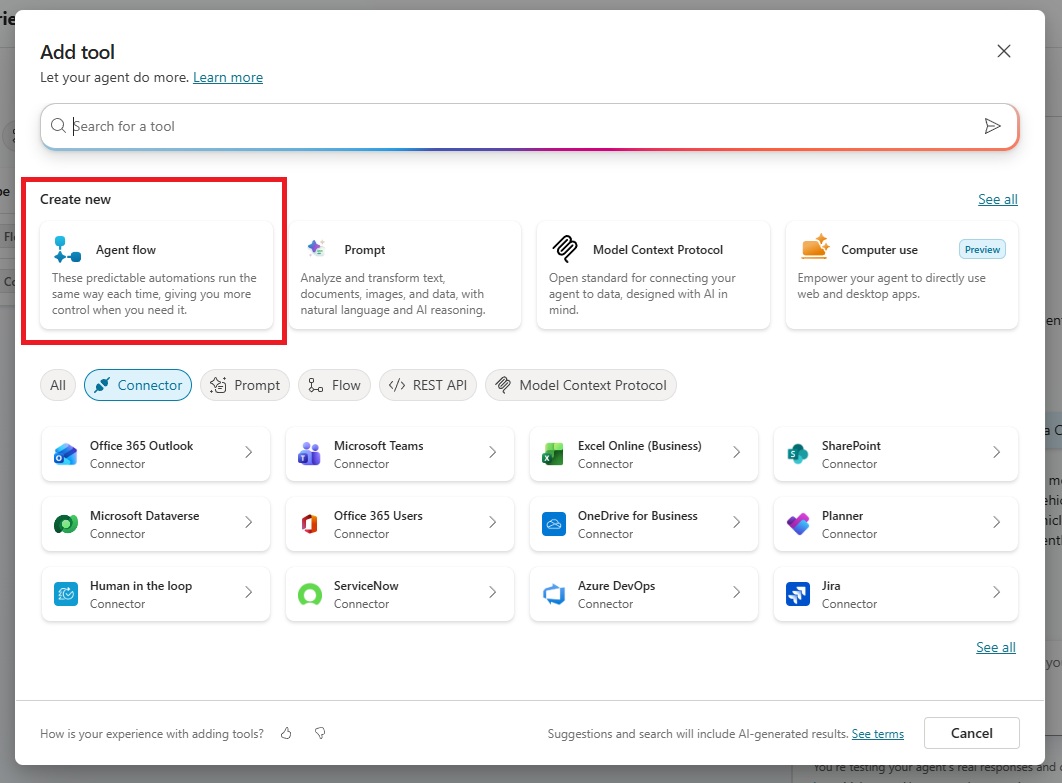Click See all next to Create new
The height and width of the screenshot is (783, 1062).
998,199
